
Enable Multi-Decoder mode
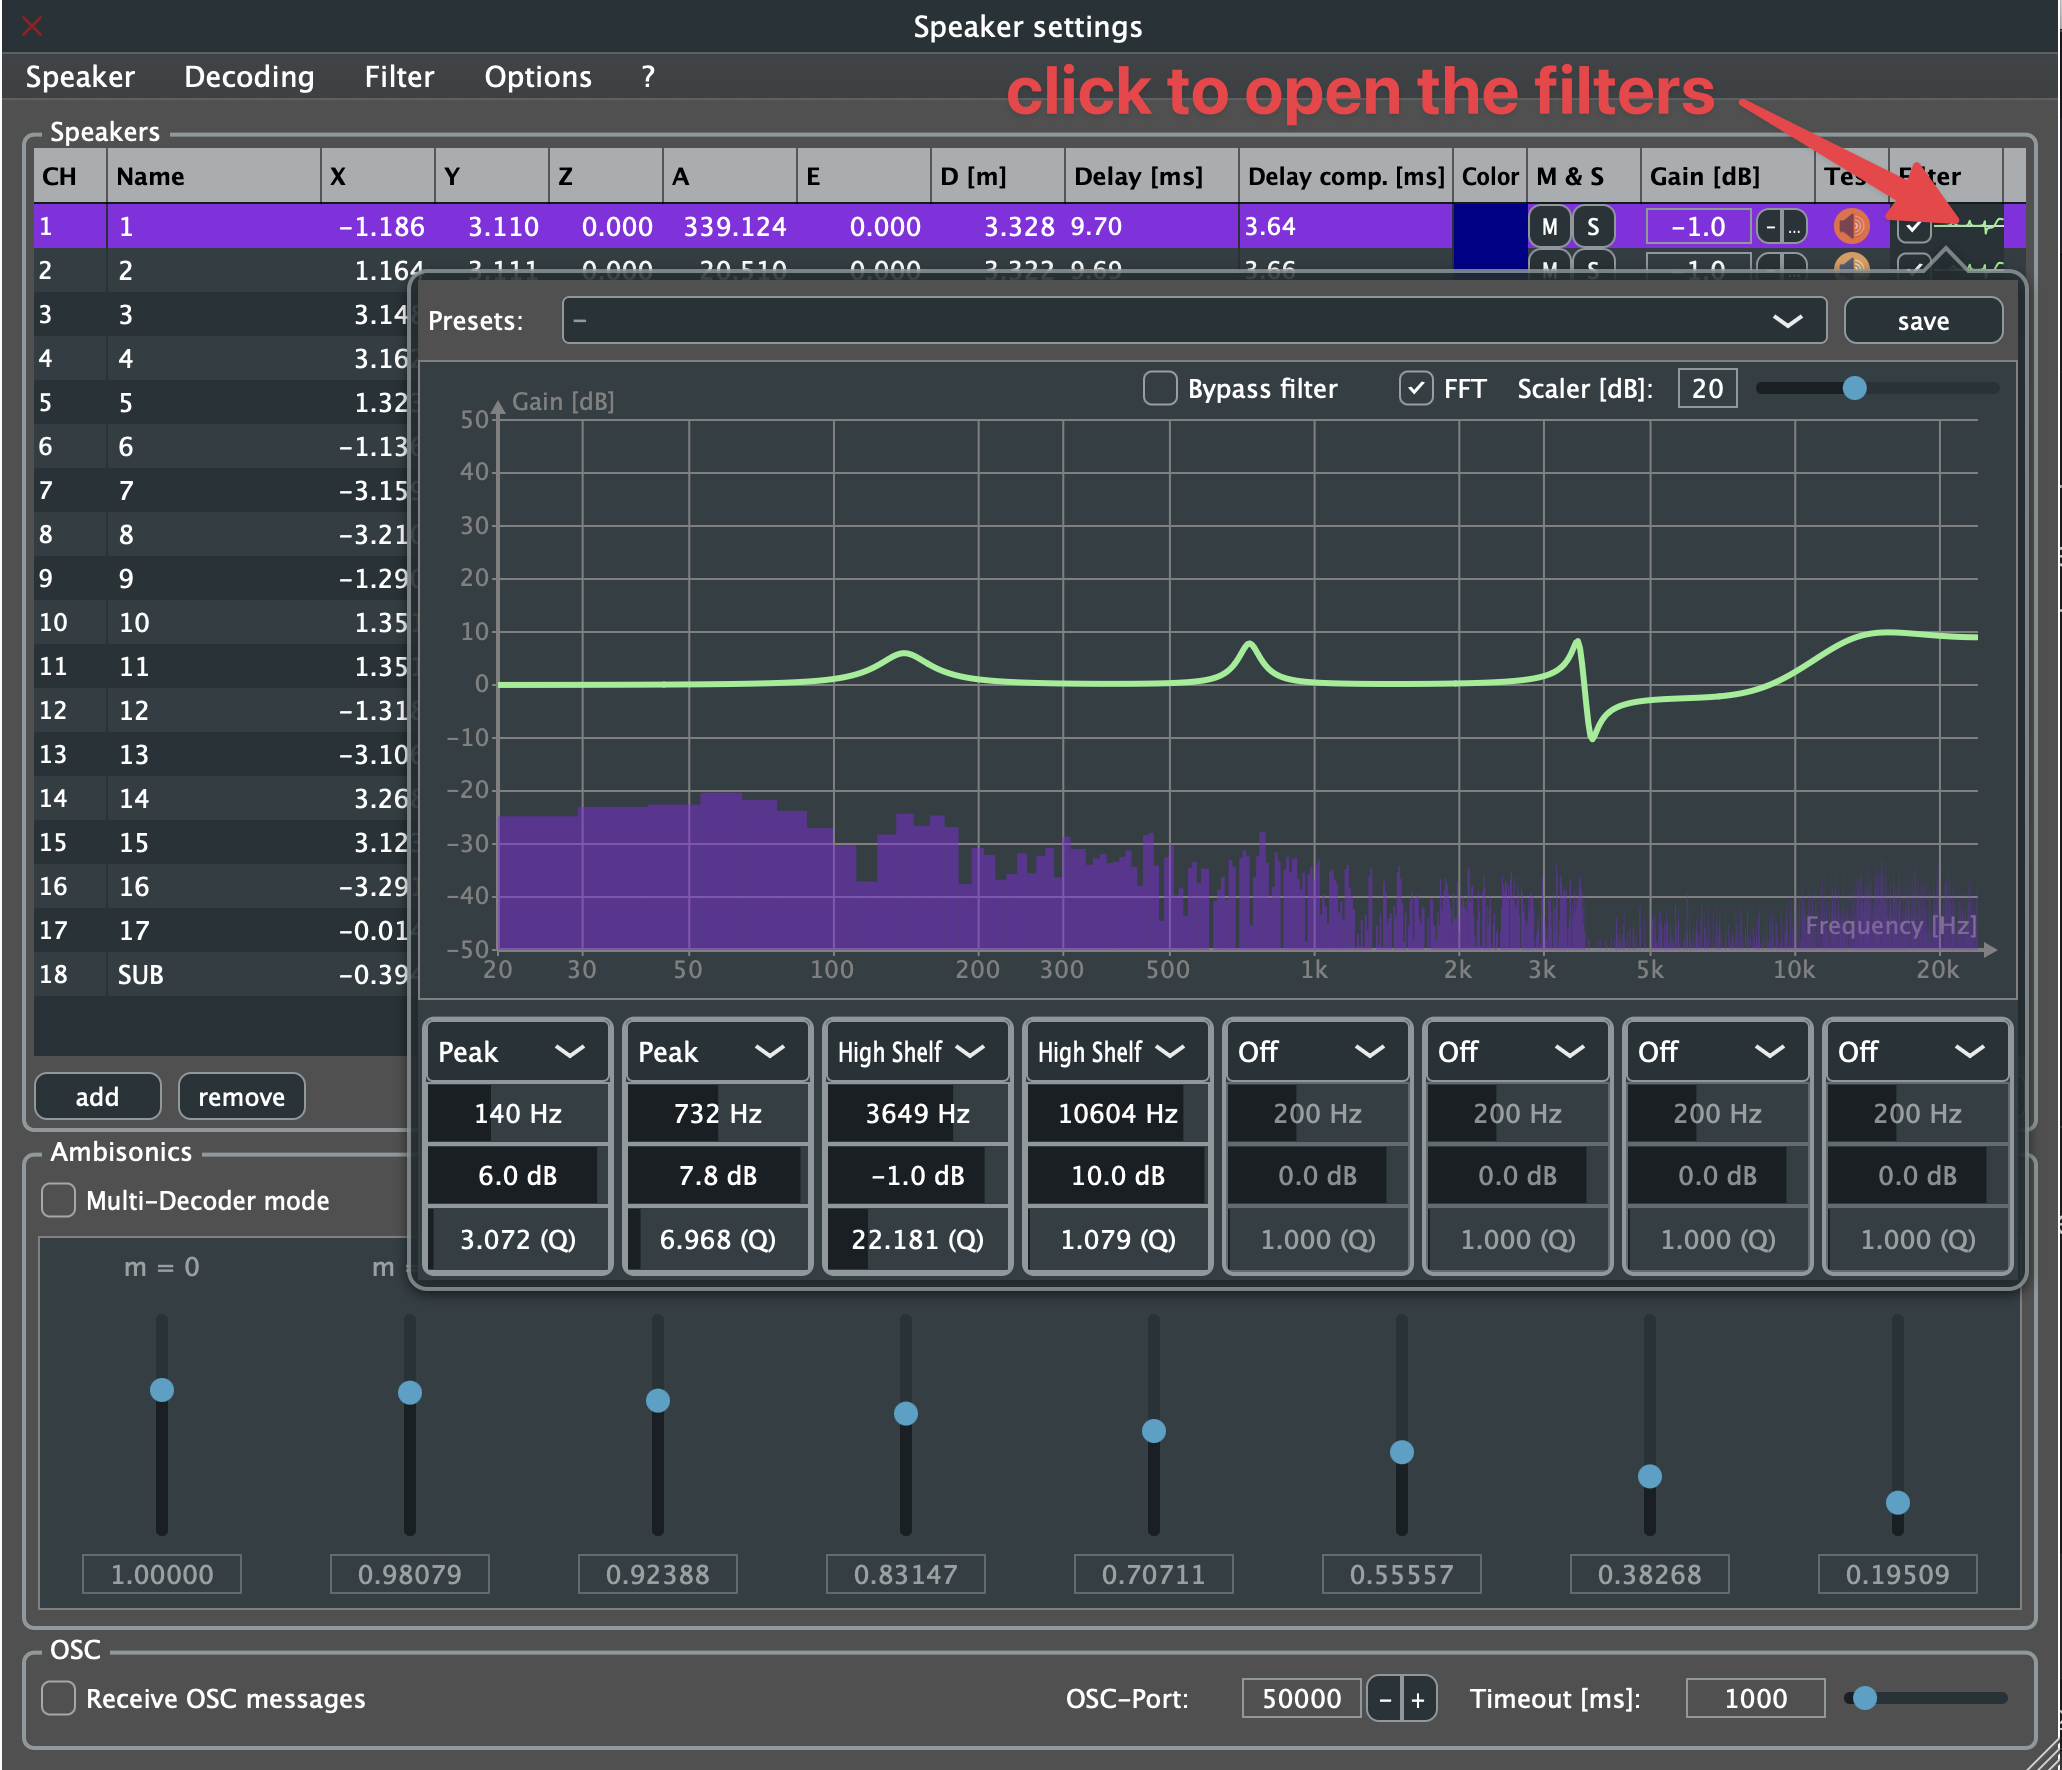pos(59,1200)
